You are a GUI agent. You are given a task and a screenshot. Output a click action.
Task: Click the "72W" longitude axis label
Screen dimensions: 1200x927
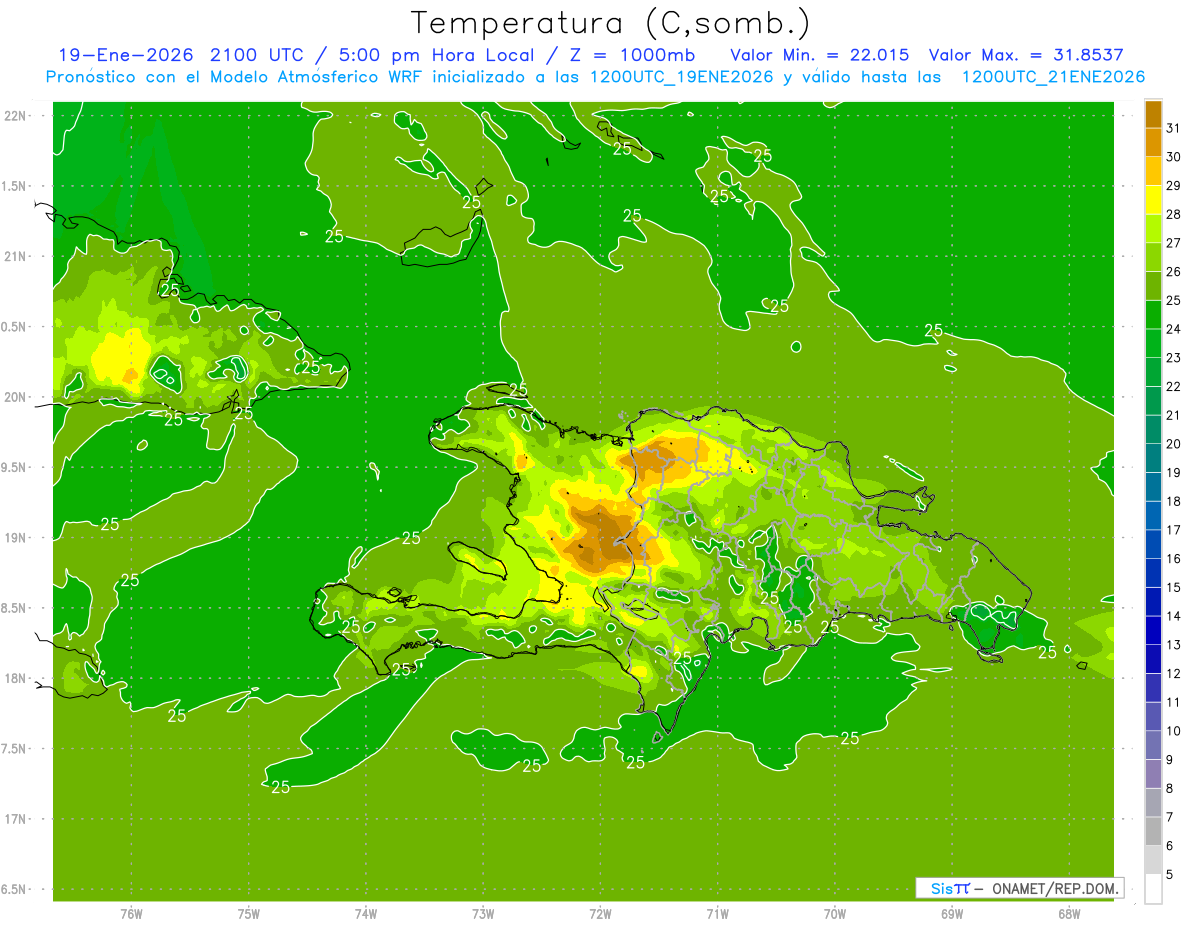pos(600,913)
